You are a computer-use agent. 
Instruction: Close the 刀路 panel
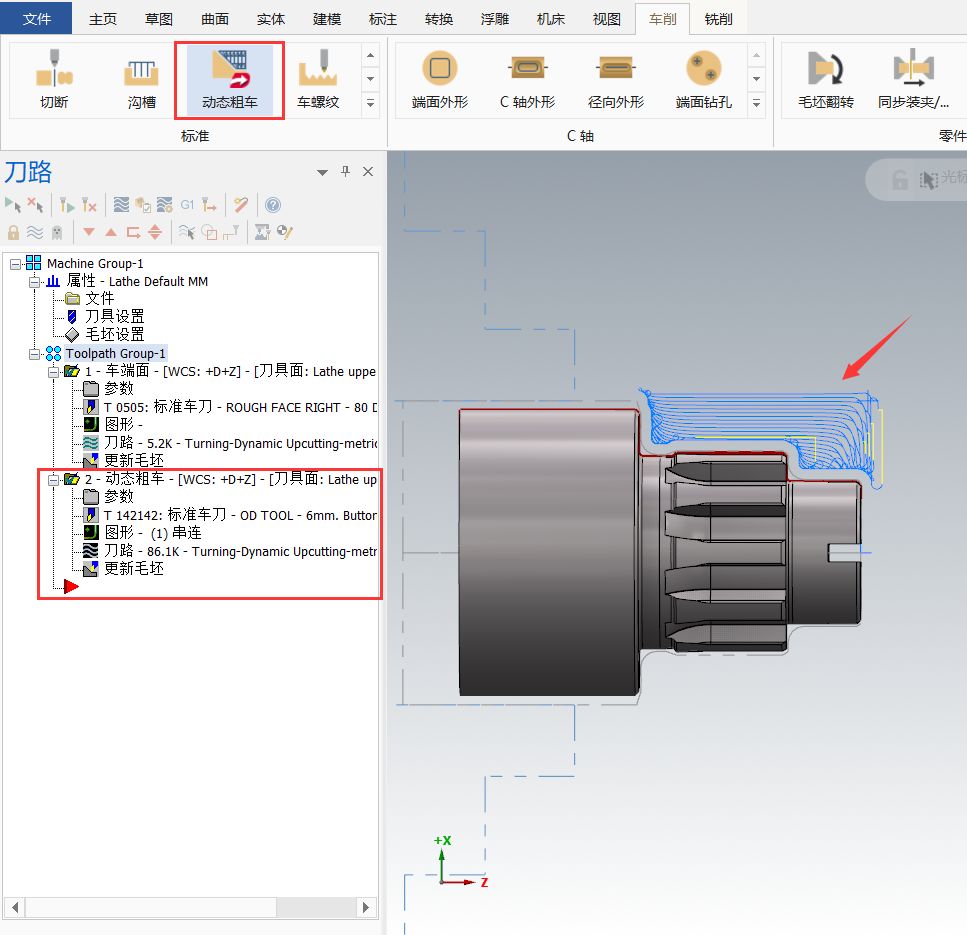point(368,171)
